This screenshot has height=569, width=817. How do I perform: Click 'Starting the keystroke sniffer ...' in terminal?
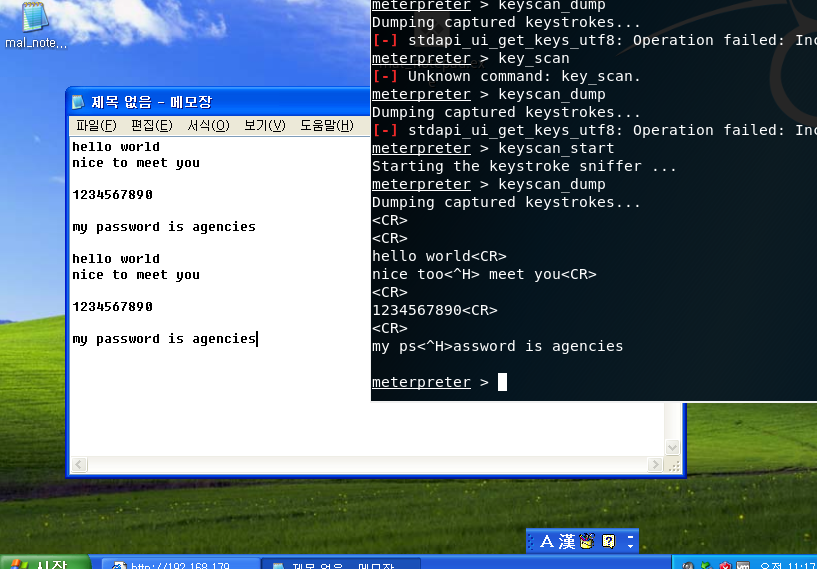click(x=524, y=166)
